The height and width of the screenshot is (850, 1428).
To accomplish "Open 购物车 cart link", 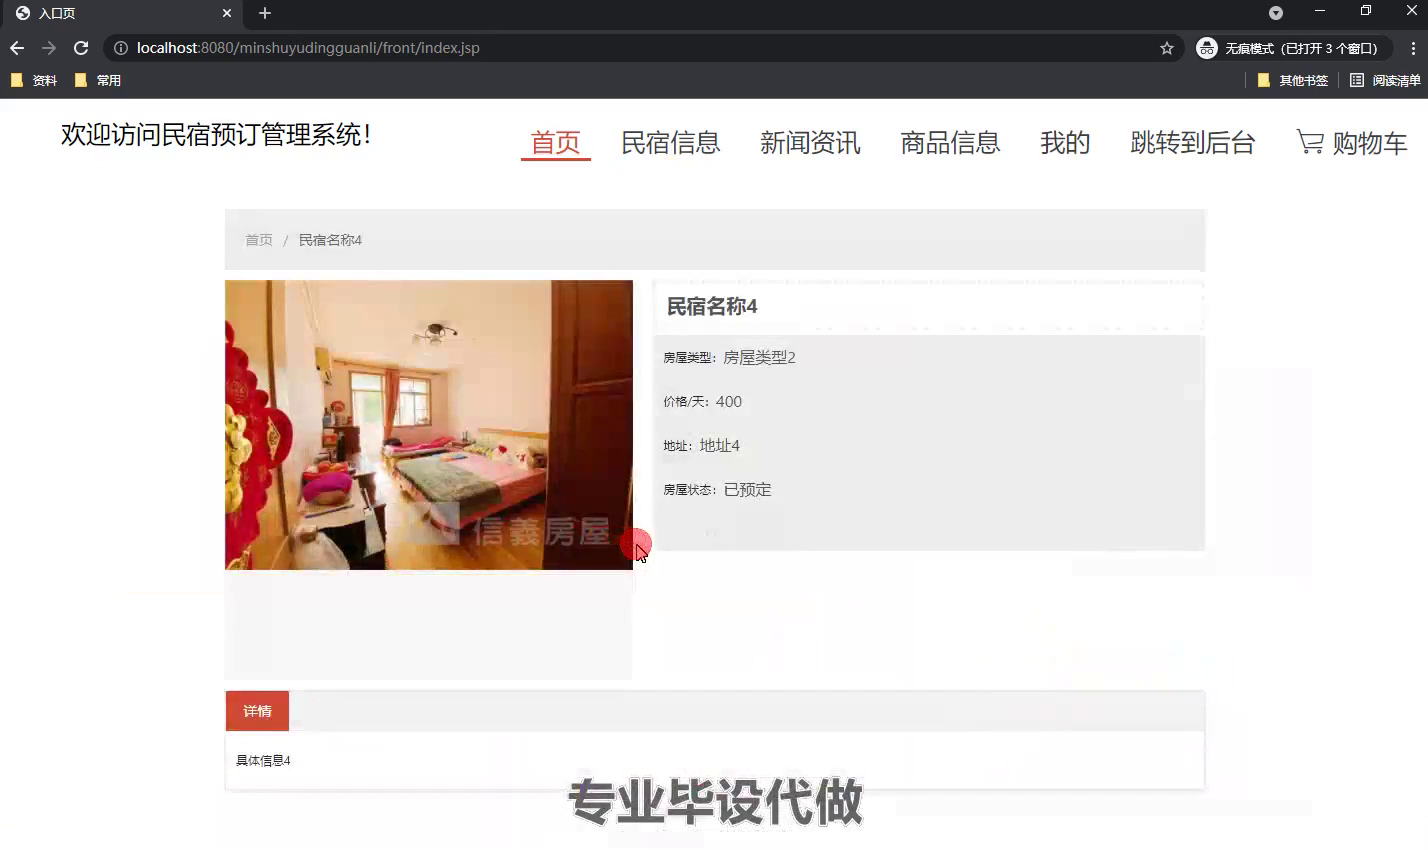I will [x=1370, y=143].
